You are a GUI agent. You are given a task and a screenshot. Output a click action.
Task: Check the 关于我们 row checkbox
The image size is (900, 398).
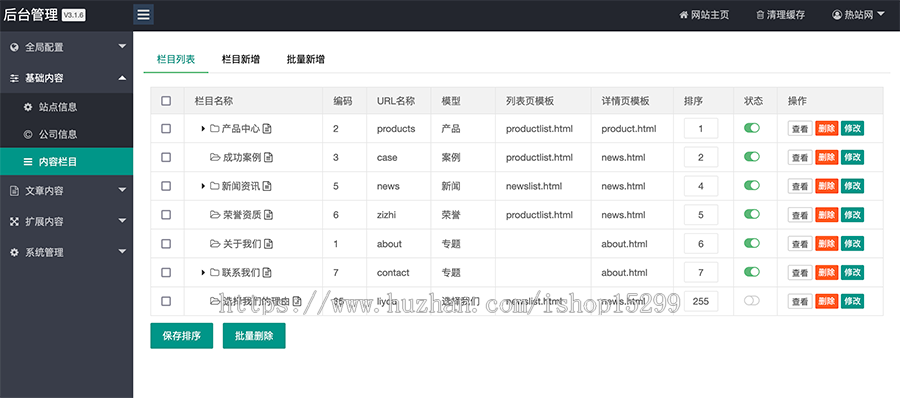166,244
